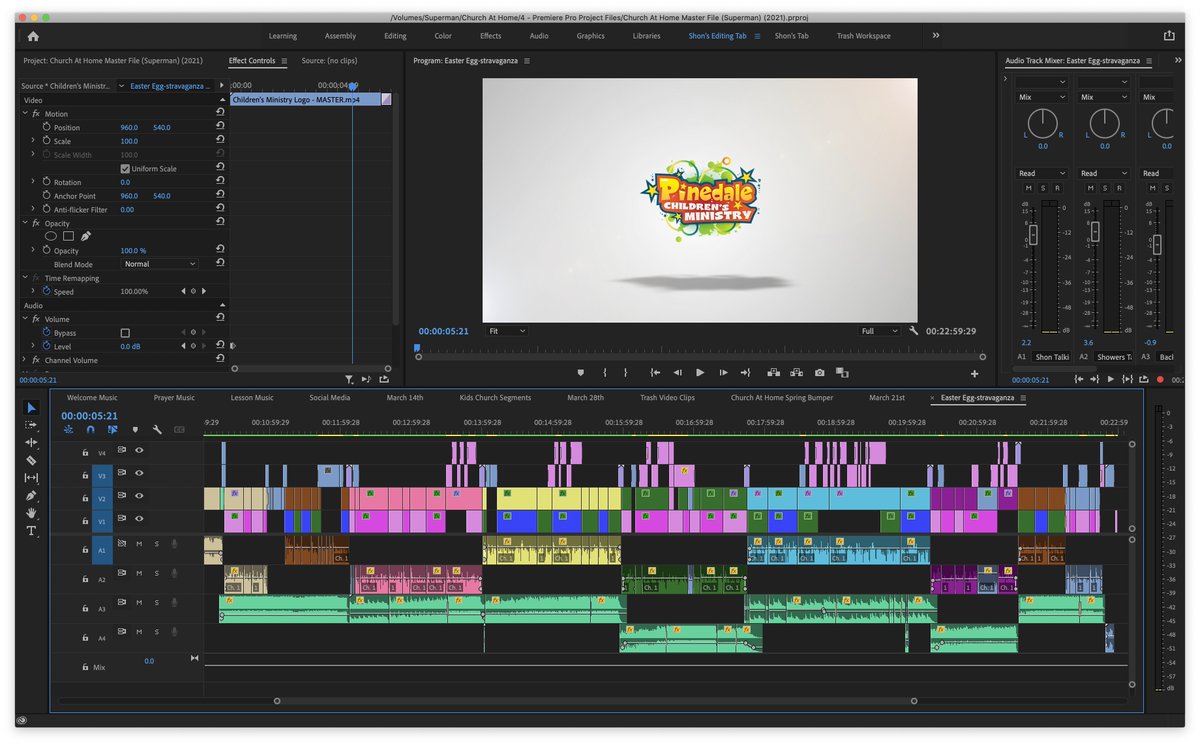Click Mark Out in Program monitor
1200x745 pixels.
[x=626, y=372]
